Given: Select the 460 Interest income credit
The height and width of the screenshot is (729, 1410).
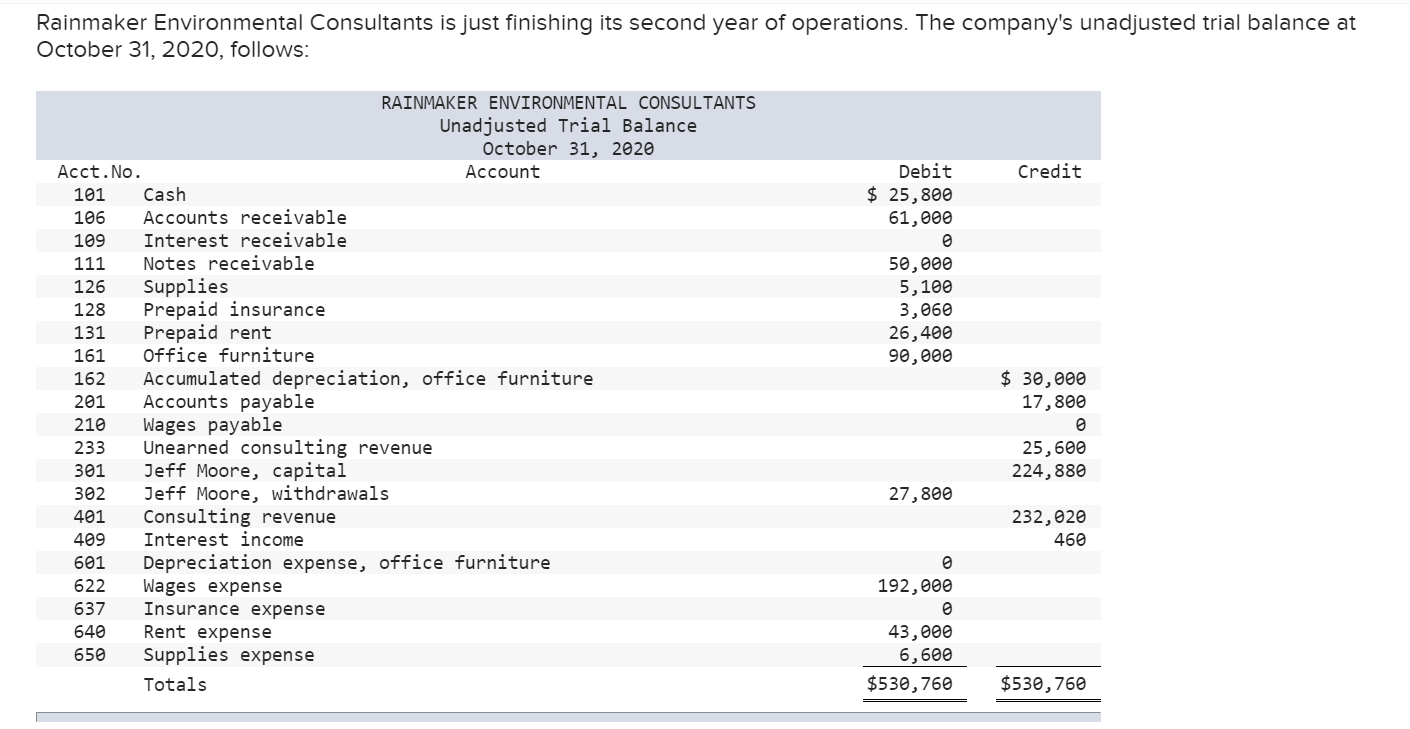Looking at the screenshot, I should [x=1070, y=539].
